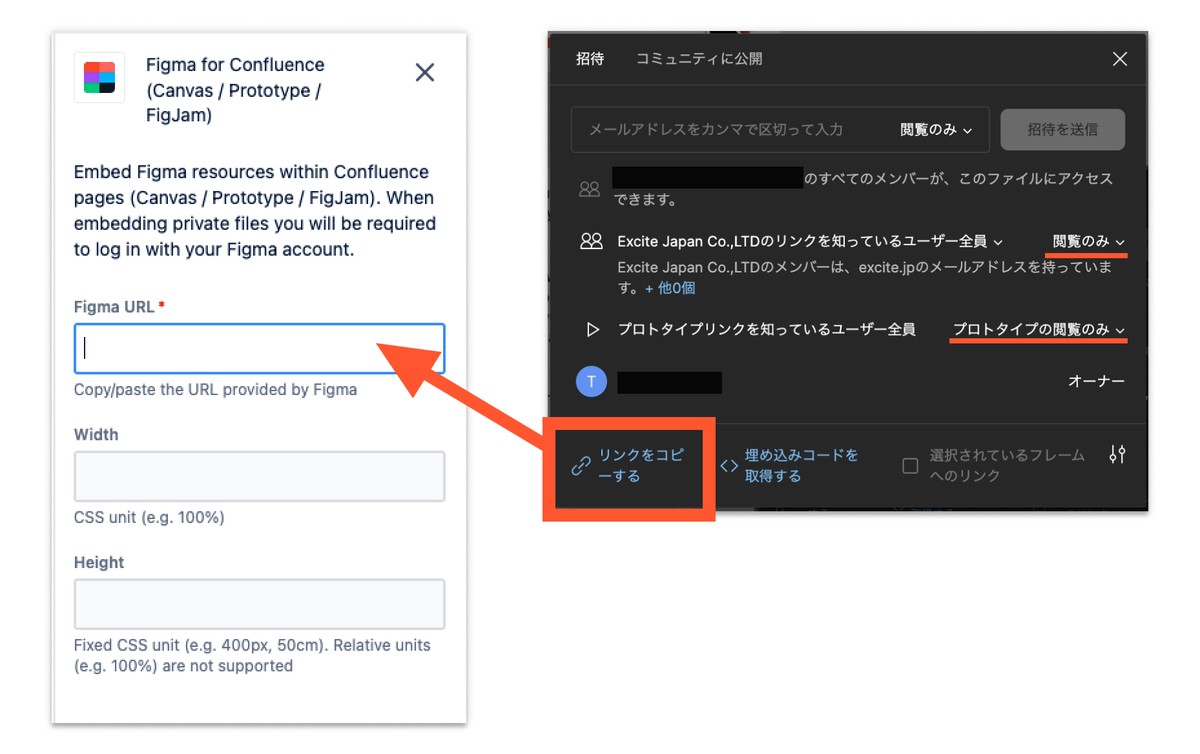Screen dimensions: 1200x754
Task: Click the Height input field
Action: tap(259, 604)
